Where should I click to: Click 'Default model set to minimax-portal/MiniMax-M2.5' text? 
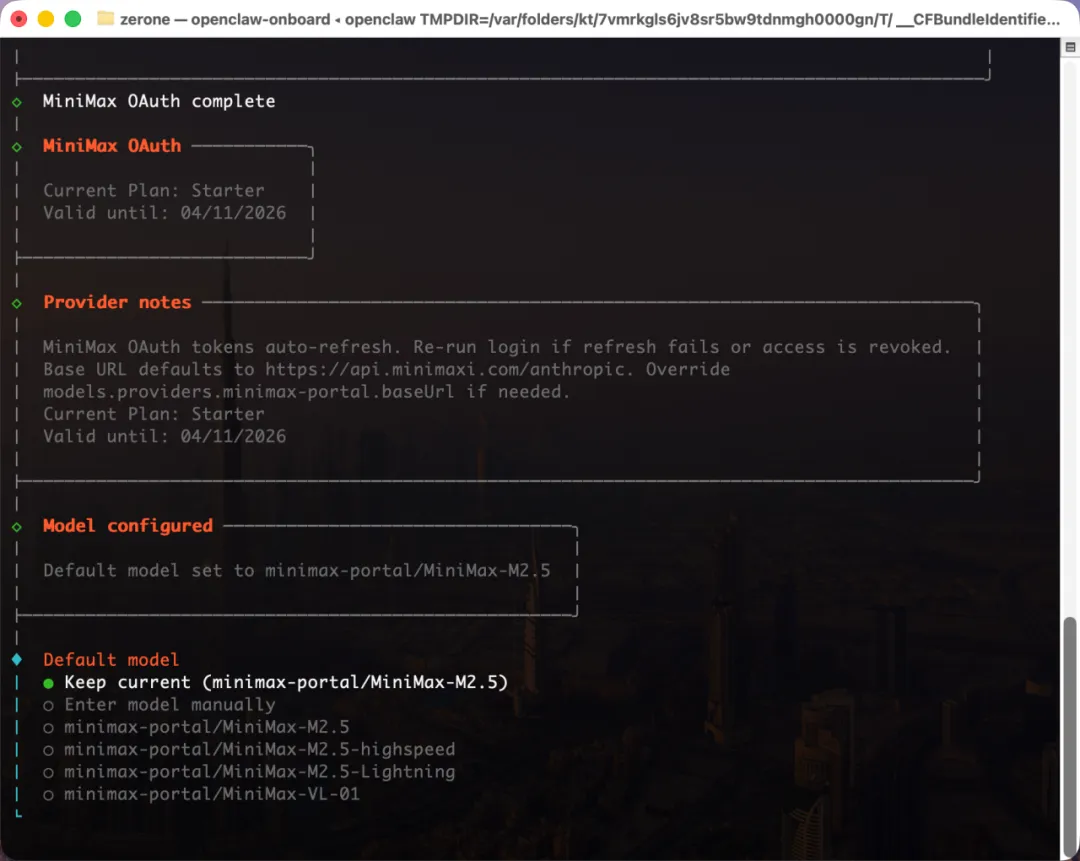click(297, 571)
